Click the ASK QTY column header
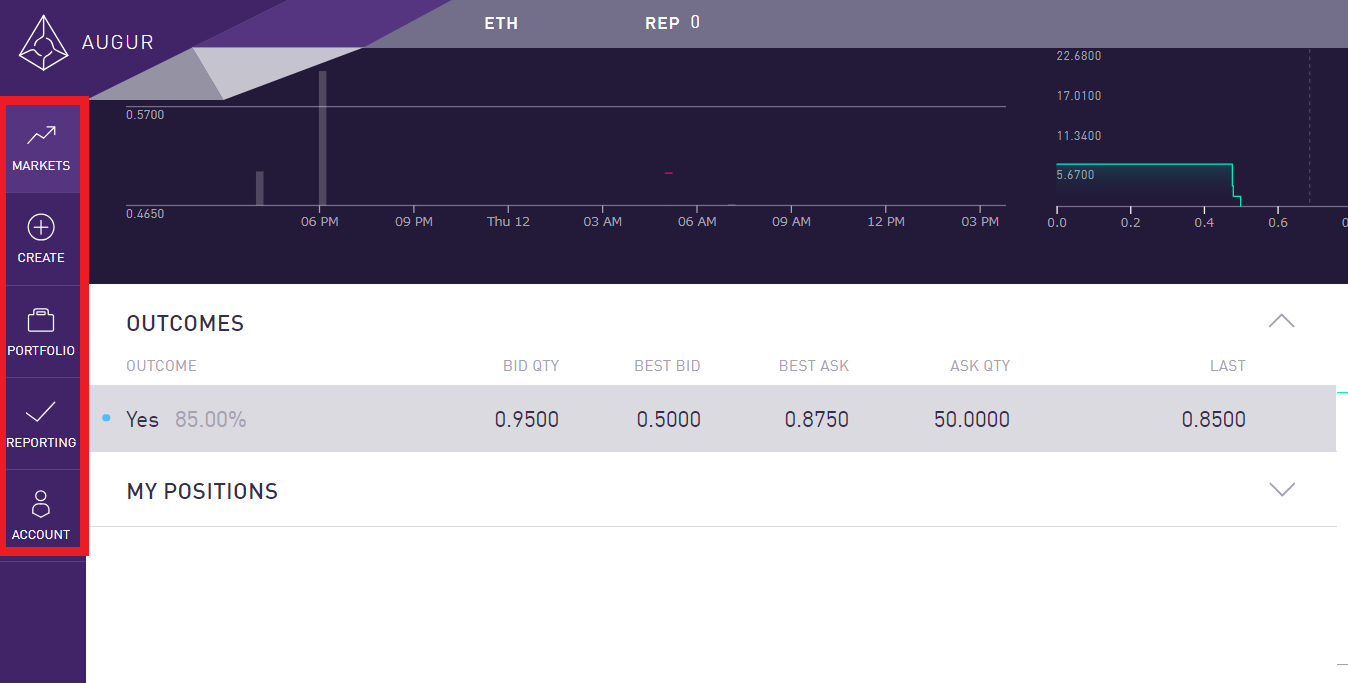The height and width of the screenshot is (683, 1348). 980,366
